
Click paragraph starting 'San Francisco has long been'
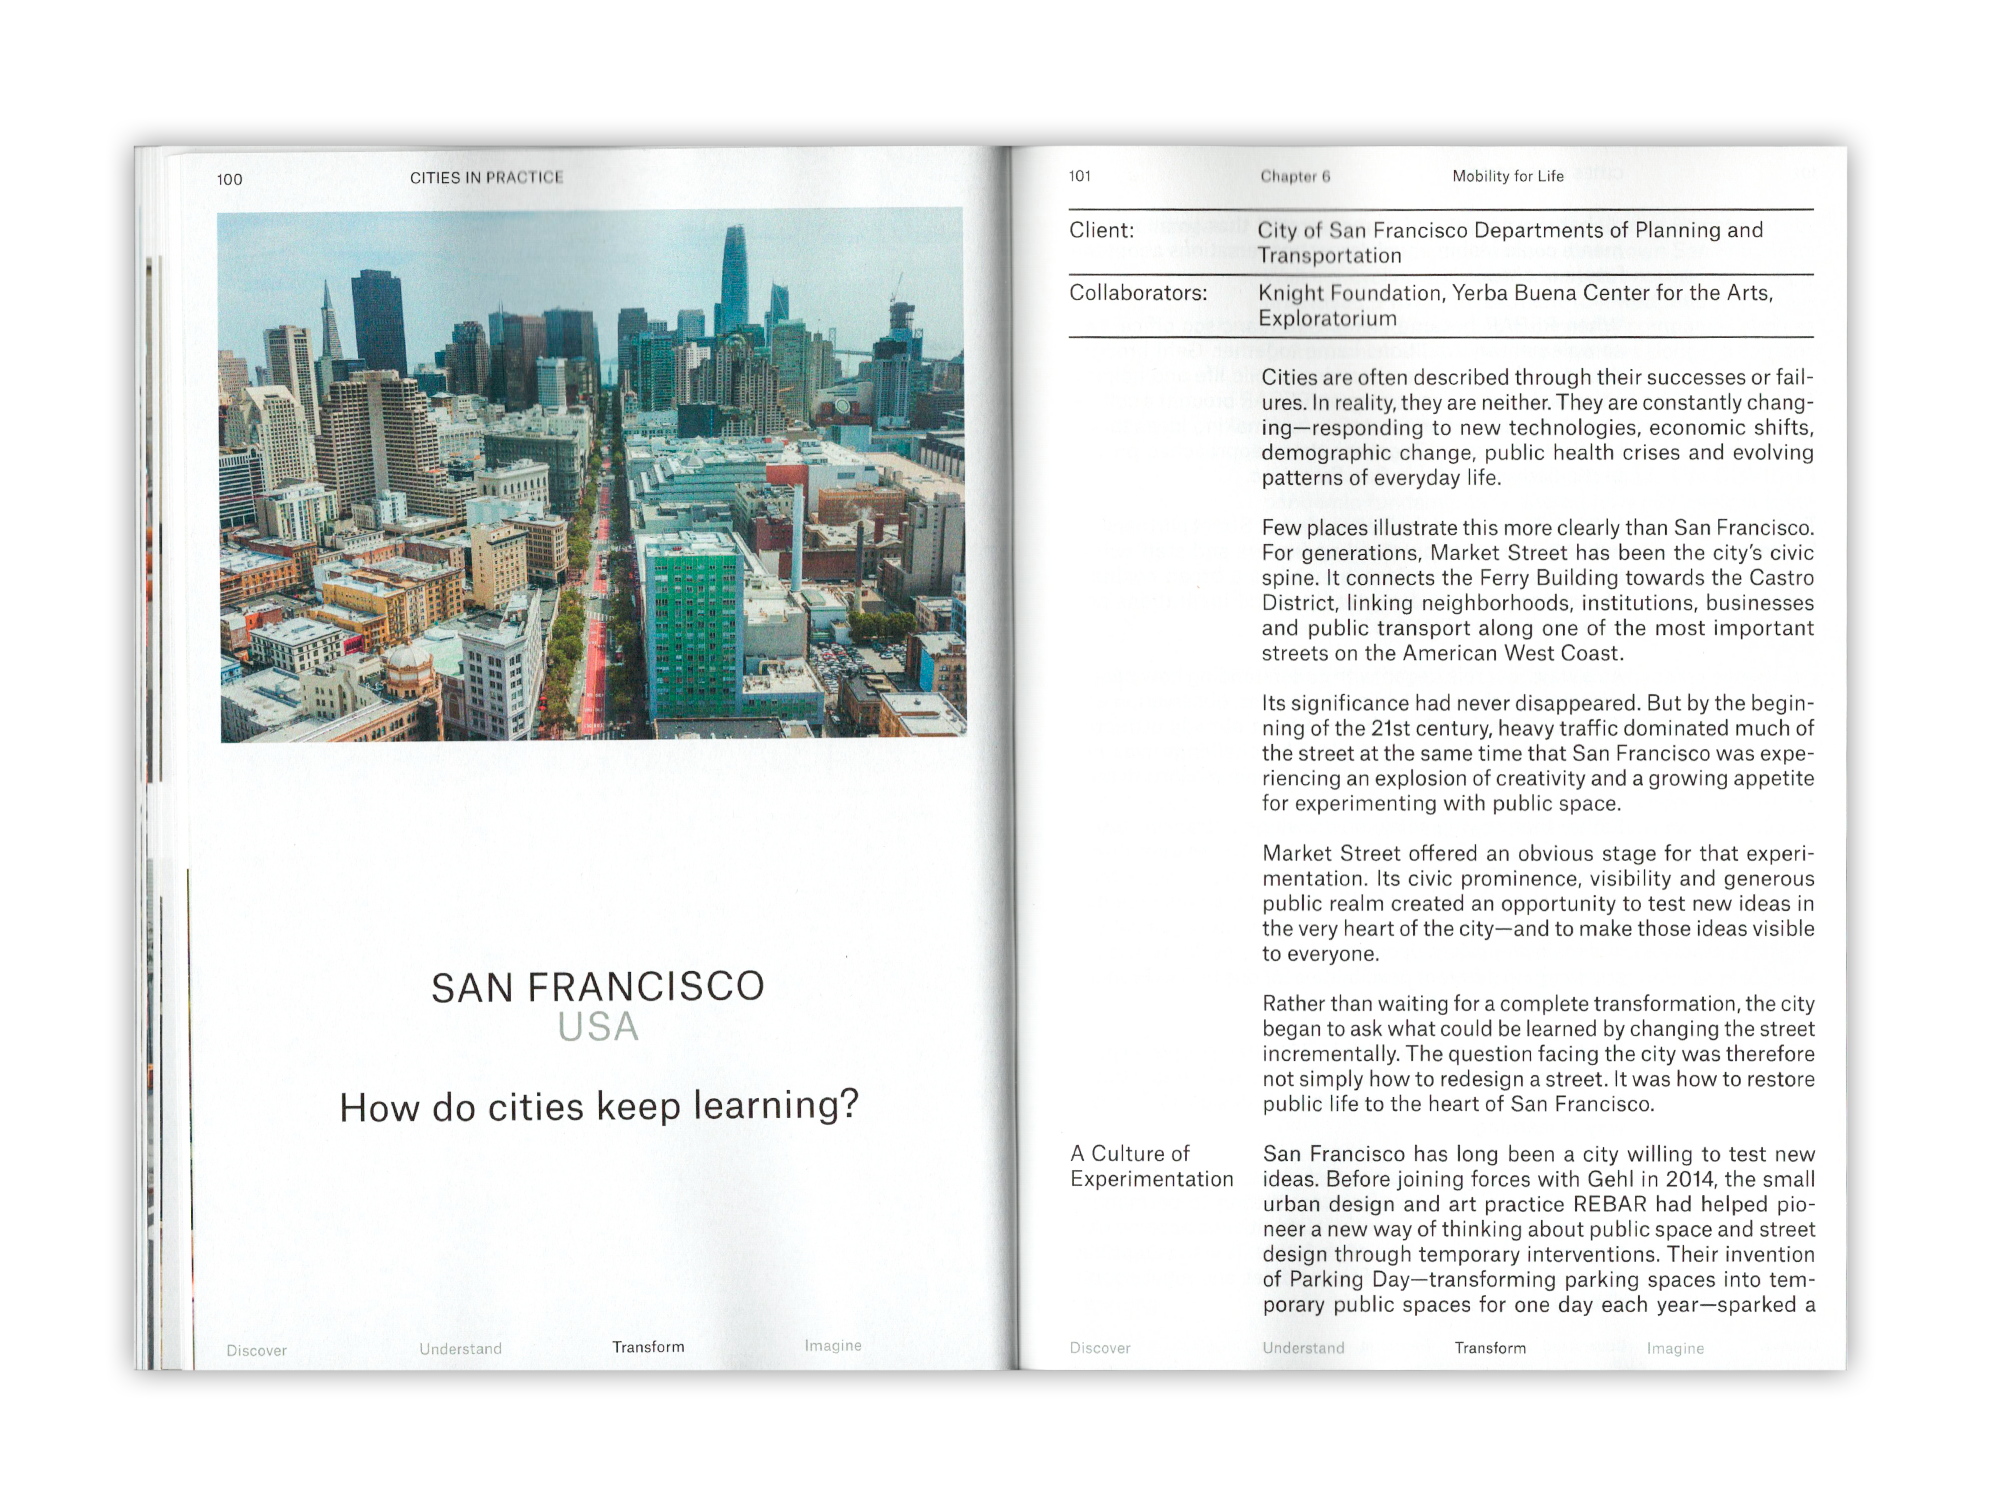click(x=1539, y=1229)
